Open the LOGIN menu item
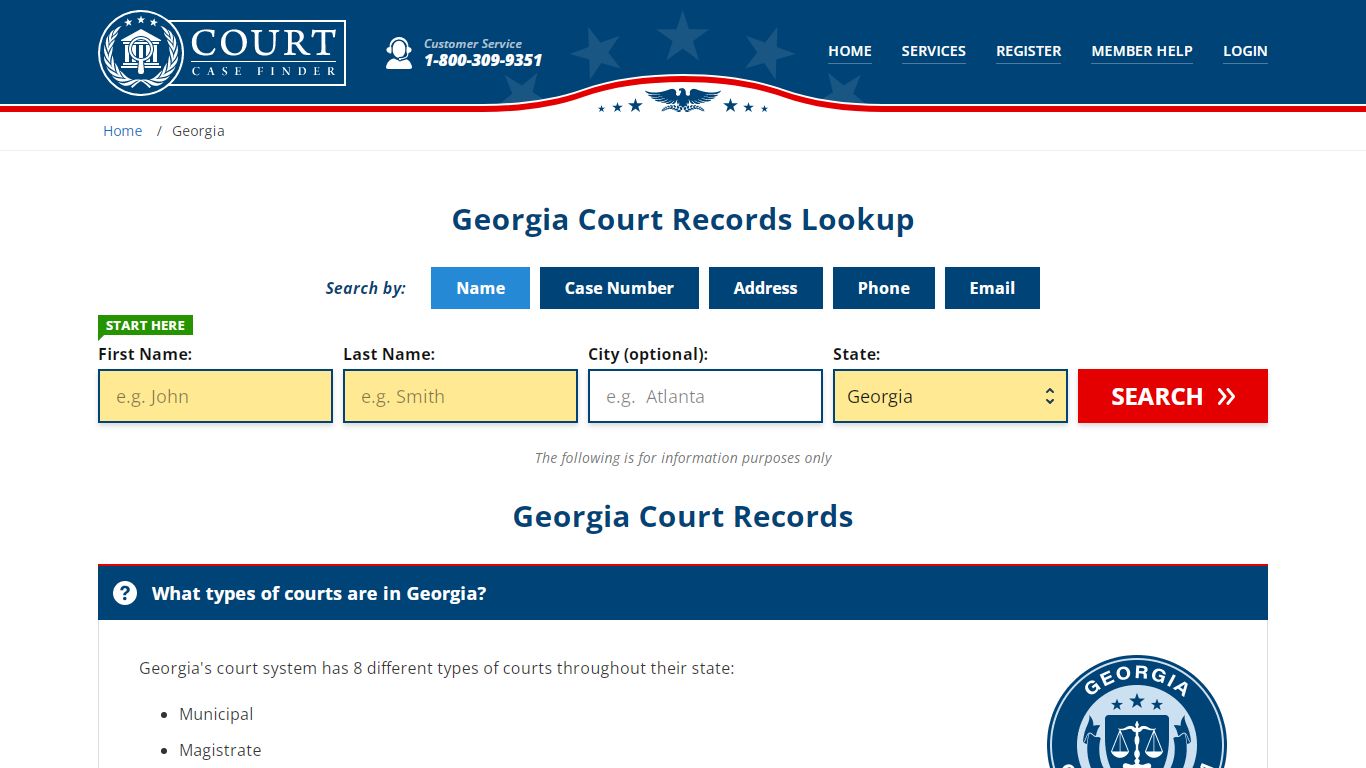 tap(1245, 51)
